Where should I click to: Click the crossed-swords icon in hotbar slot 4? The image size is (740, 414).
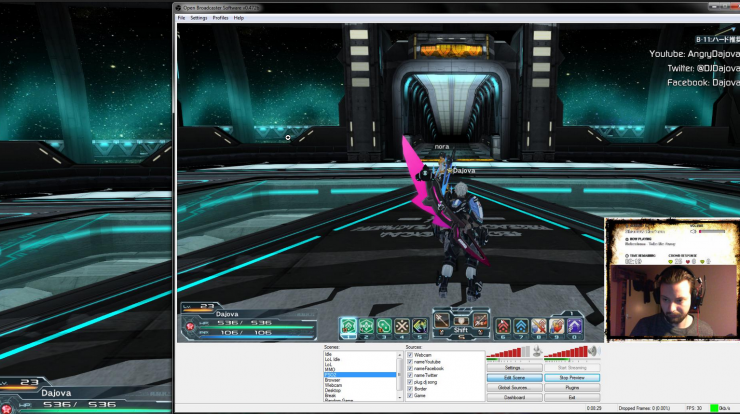point(402,326)
